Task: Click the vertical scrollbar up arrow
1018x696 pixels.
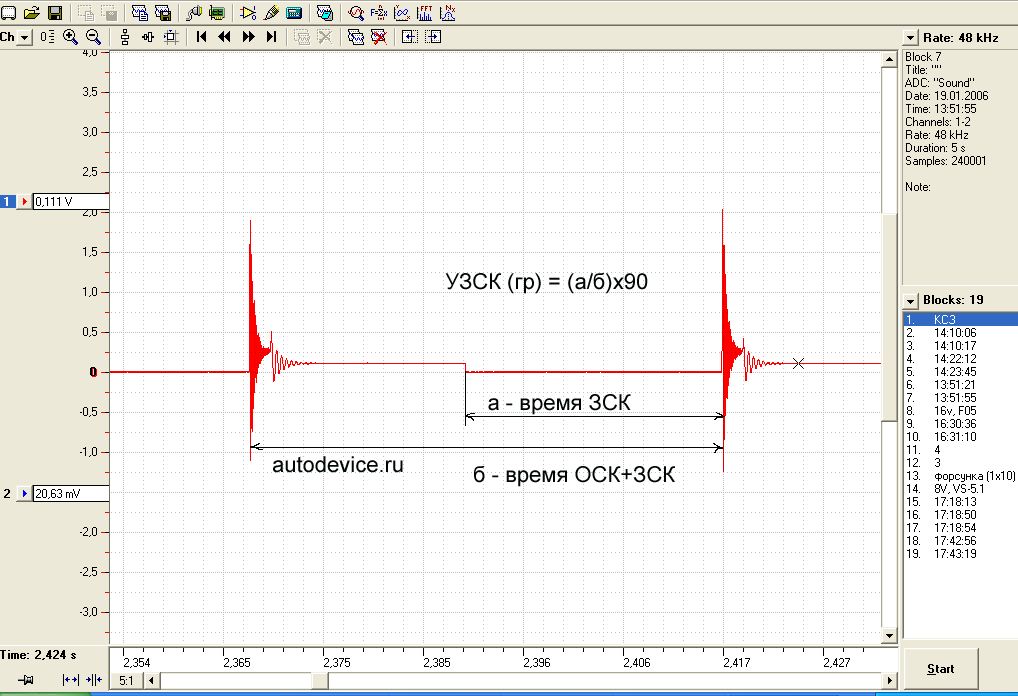Action: tap(889, 59)
